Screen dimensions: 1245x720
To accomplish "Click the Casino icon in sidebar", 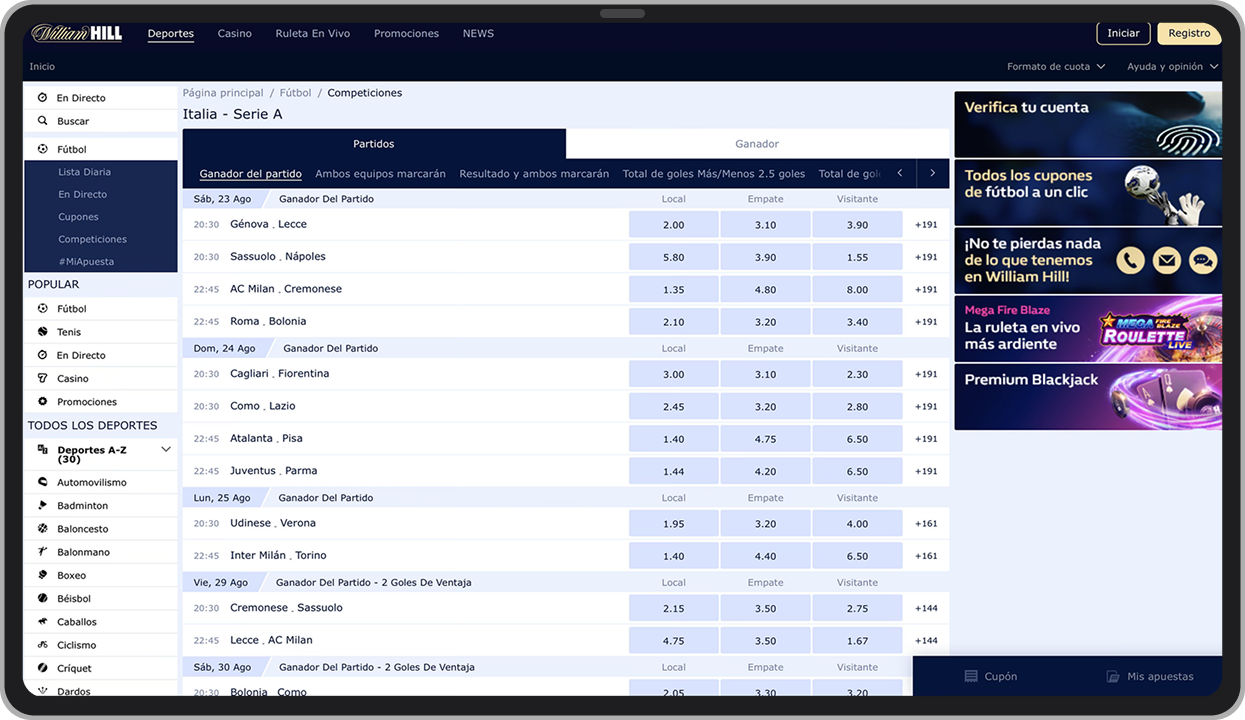I will 42,378.
